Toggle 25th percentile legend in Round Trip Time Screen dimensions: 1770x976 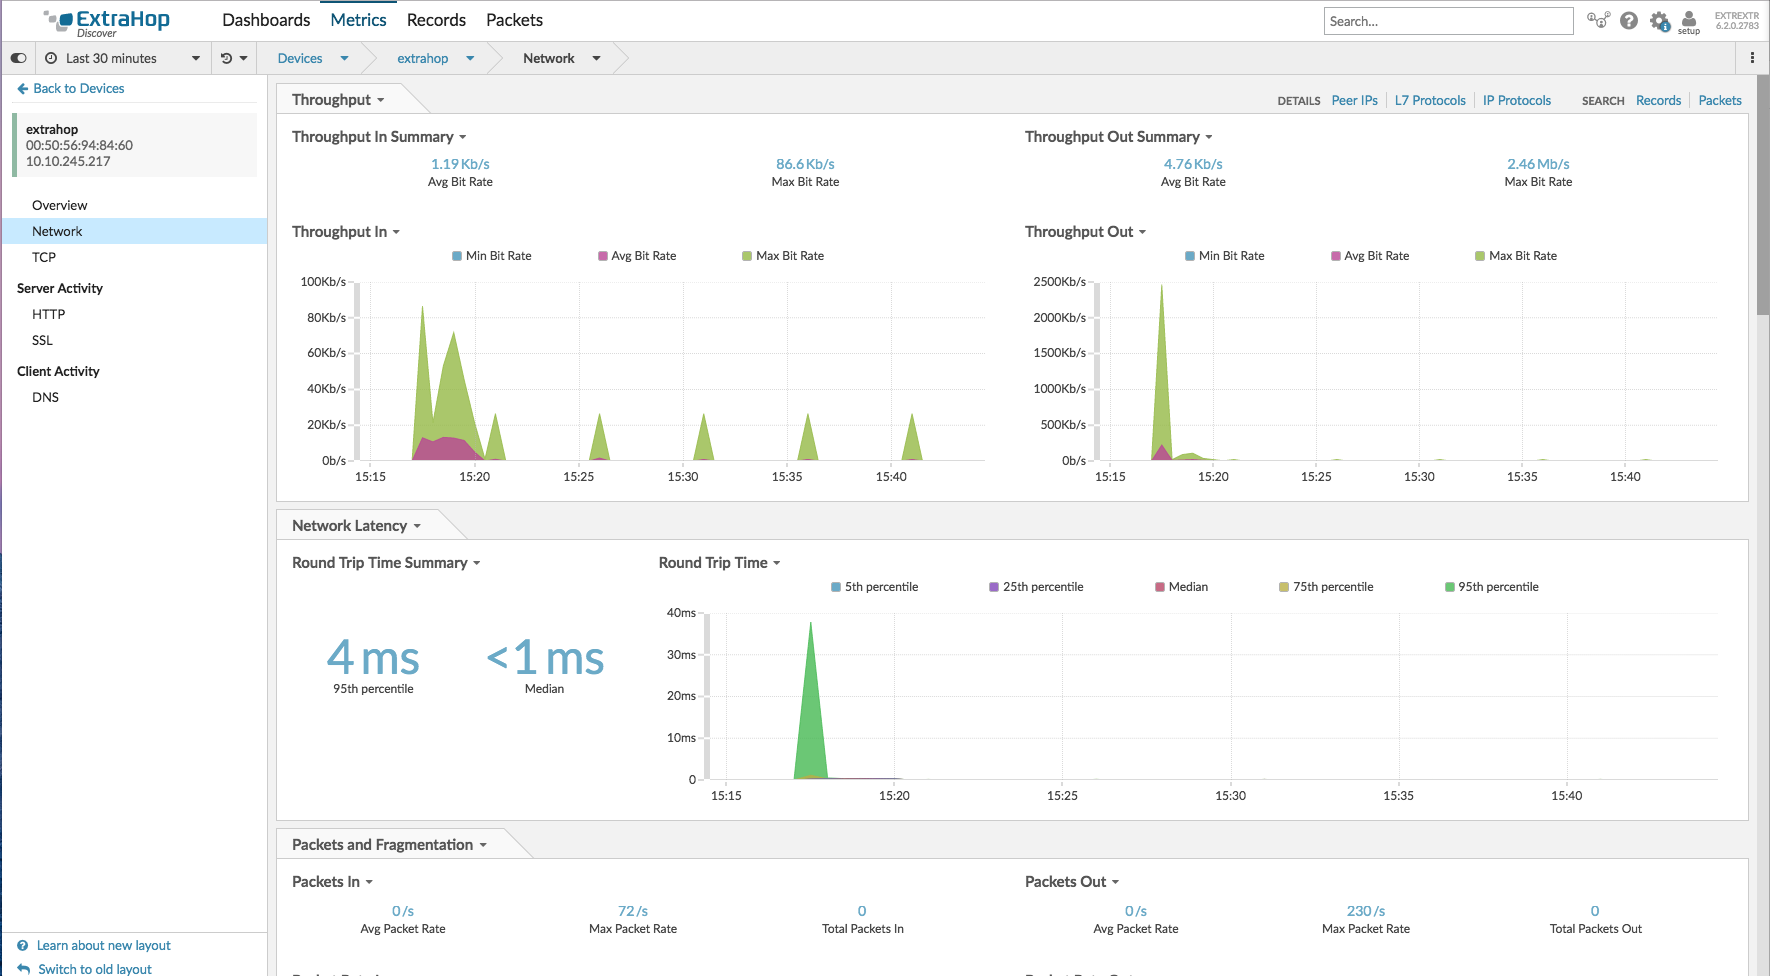pos(1036,587)
